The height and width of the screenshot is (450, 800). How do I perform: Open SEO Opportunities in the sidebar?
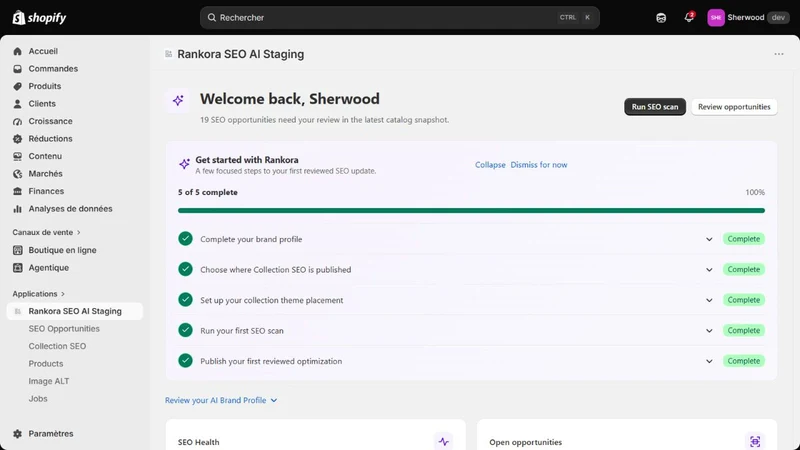[64, 329]
